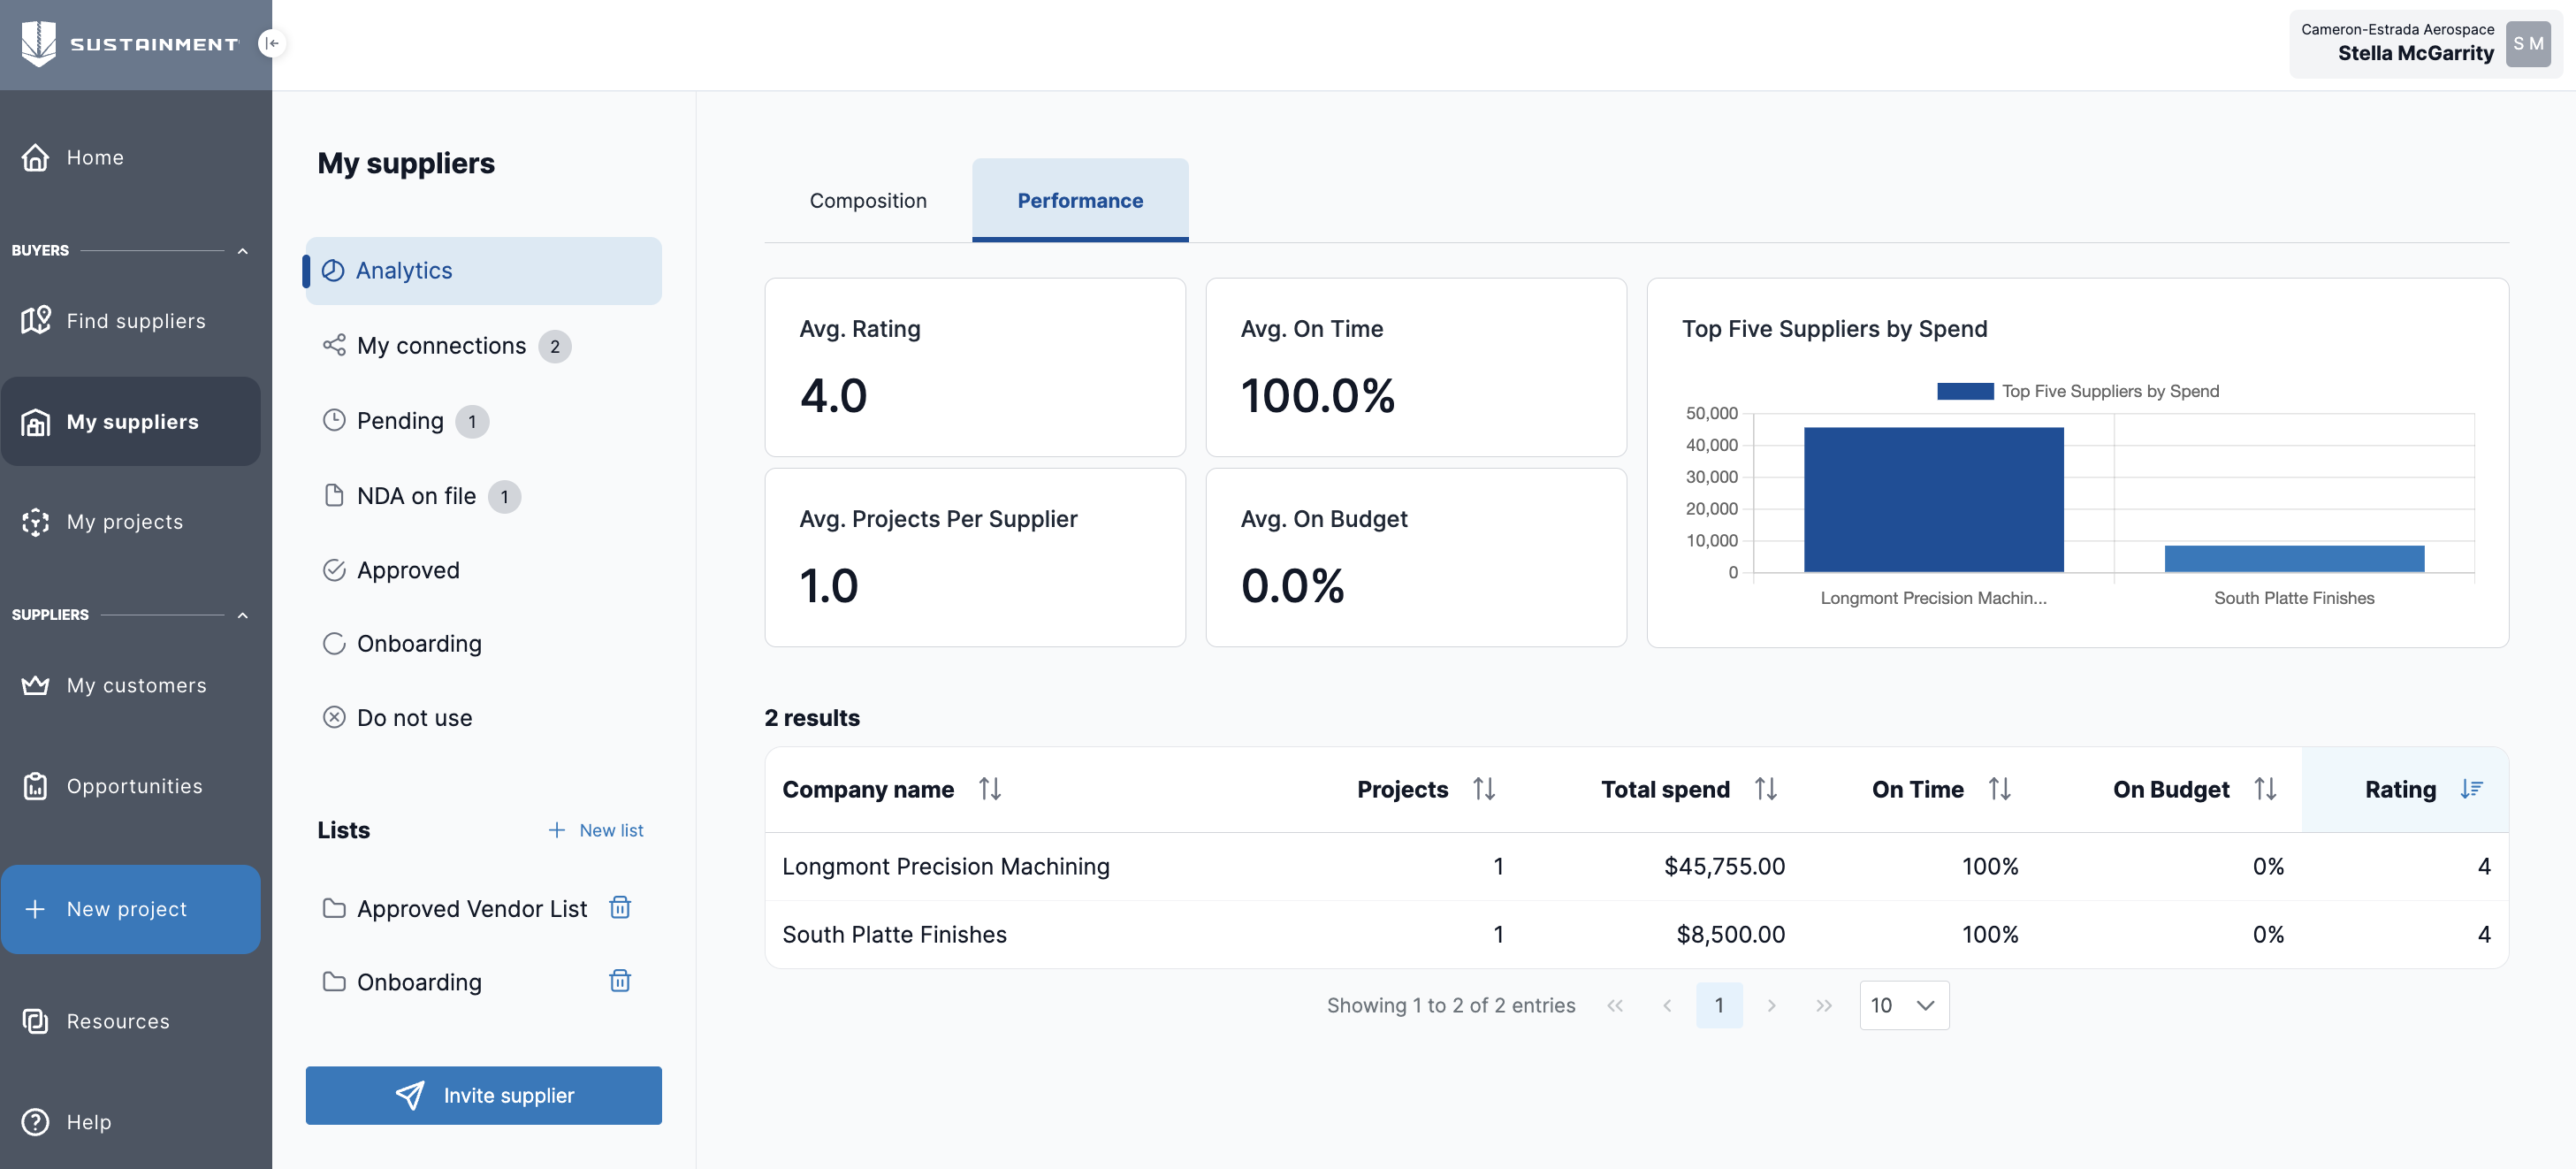Collapse the SUPPLIERS section
The image size is (2576, 1169).
click(243, 615)
